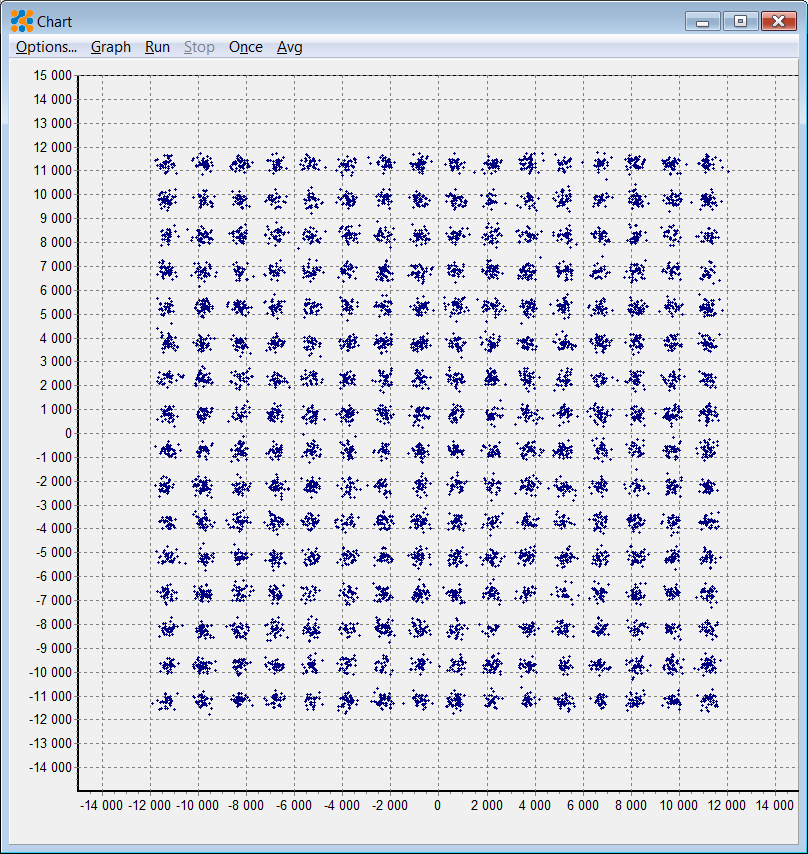The image size is (808, 854).
Task: Click the 4 000 x-axis label
Action: 535,806
